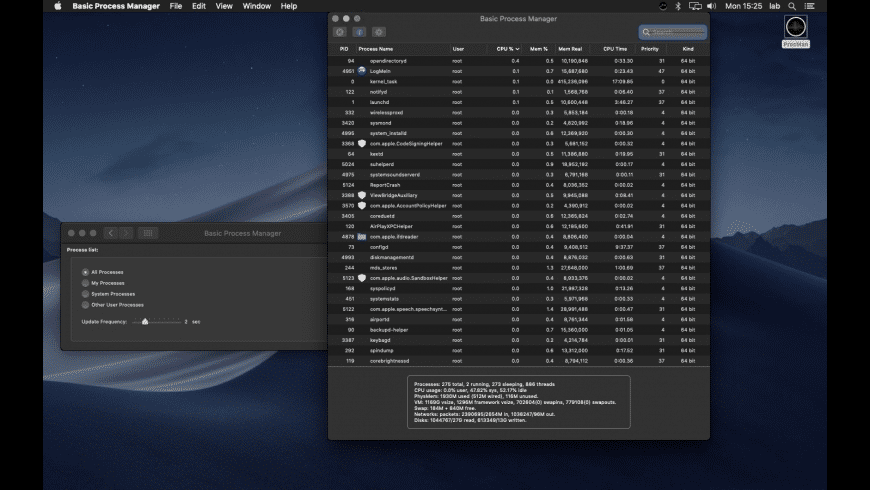This screenshot has width=870, height=490.
Task: Select the opendirectoryd process row
Action: (519, 61)
